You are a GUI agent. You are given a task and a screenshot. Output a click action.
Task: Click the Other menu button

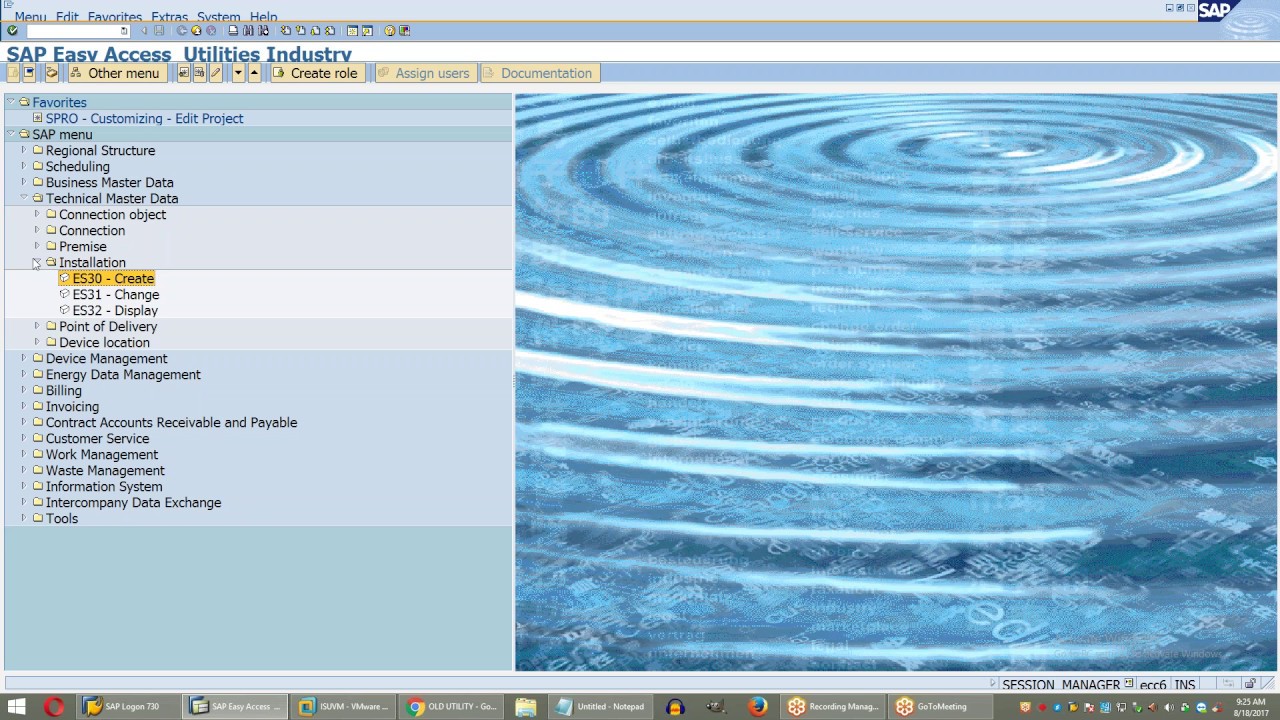tap(118, 73)
